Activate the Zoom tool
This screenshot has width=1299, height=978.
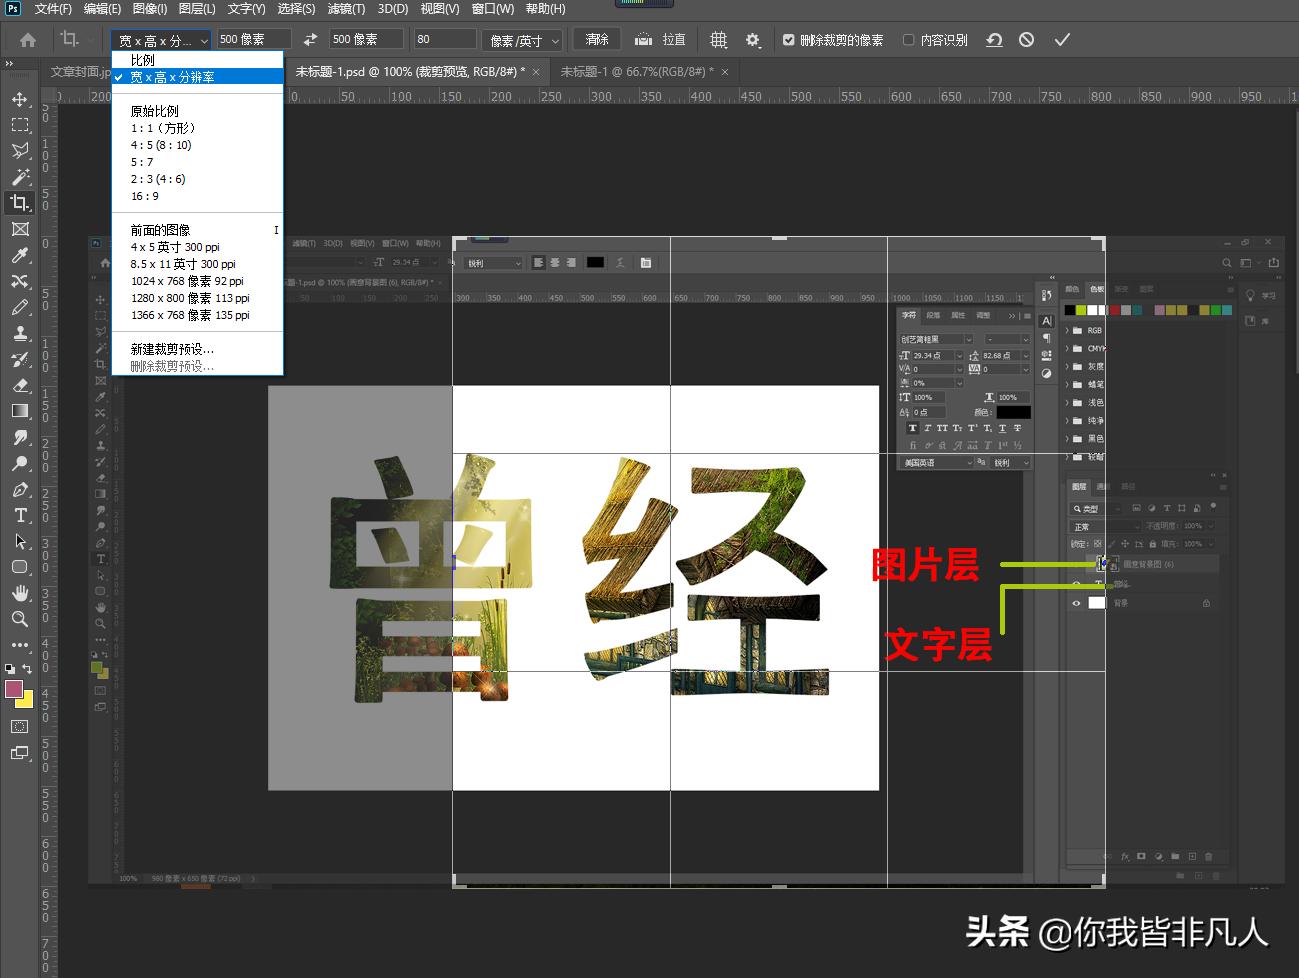21,619
